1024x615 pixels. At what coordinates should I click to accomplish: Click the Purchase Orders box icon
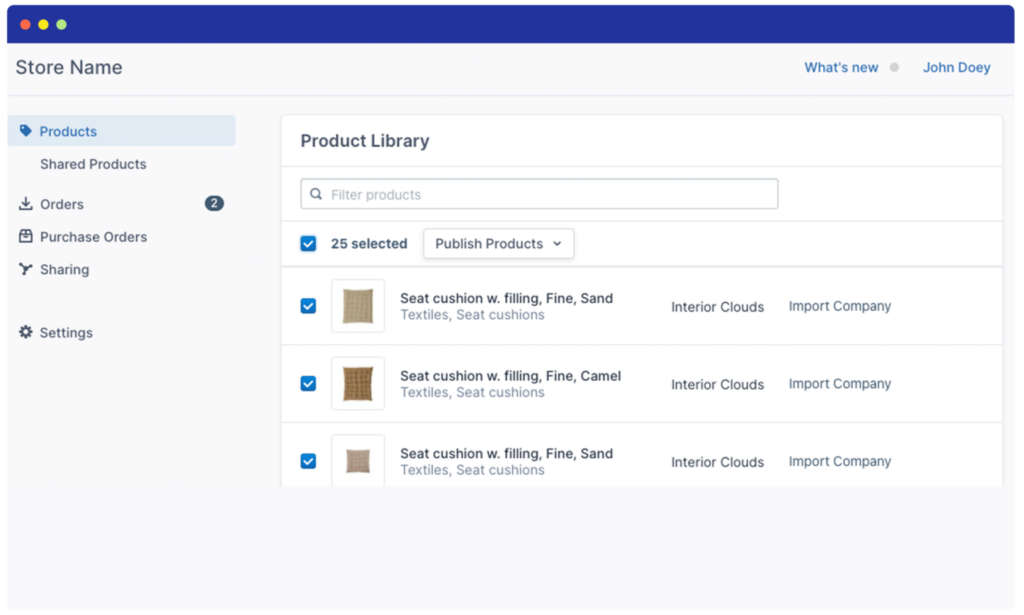tap(25, 236)
